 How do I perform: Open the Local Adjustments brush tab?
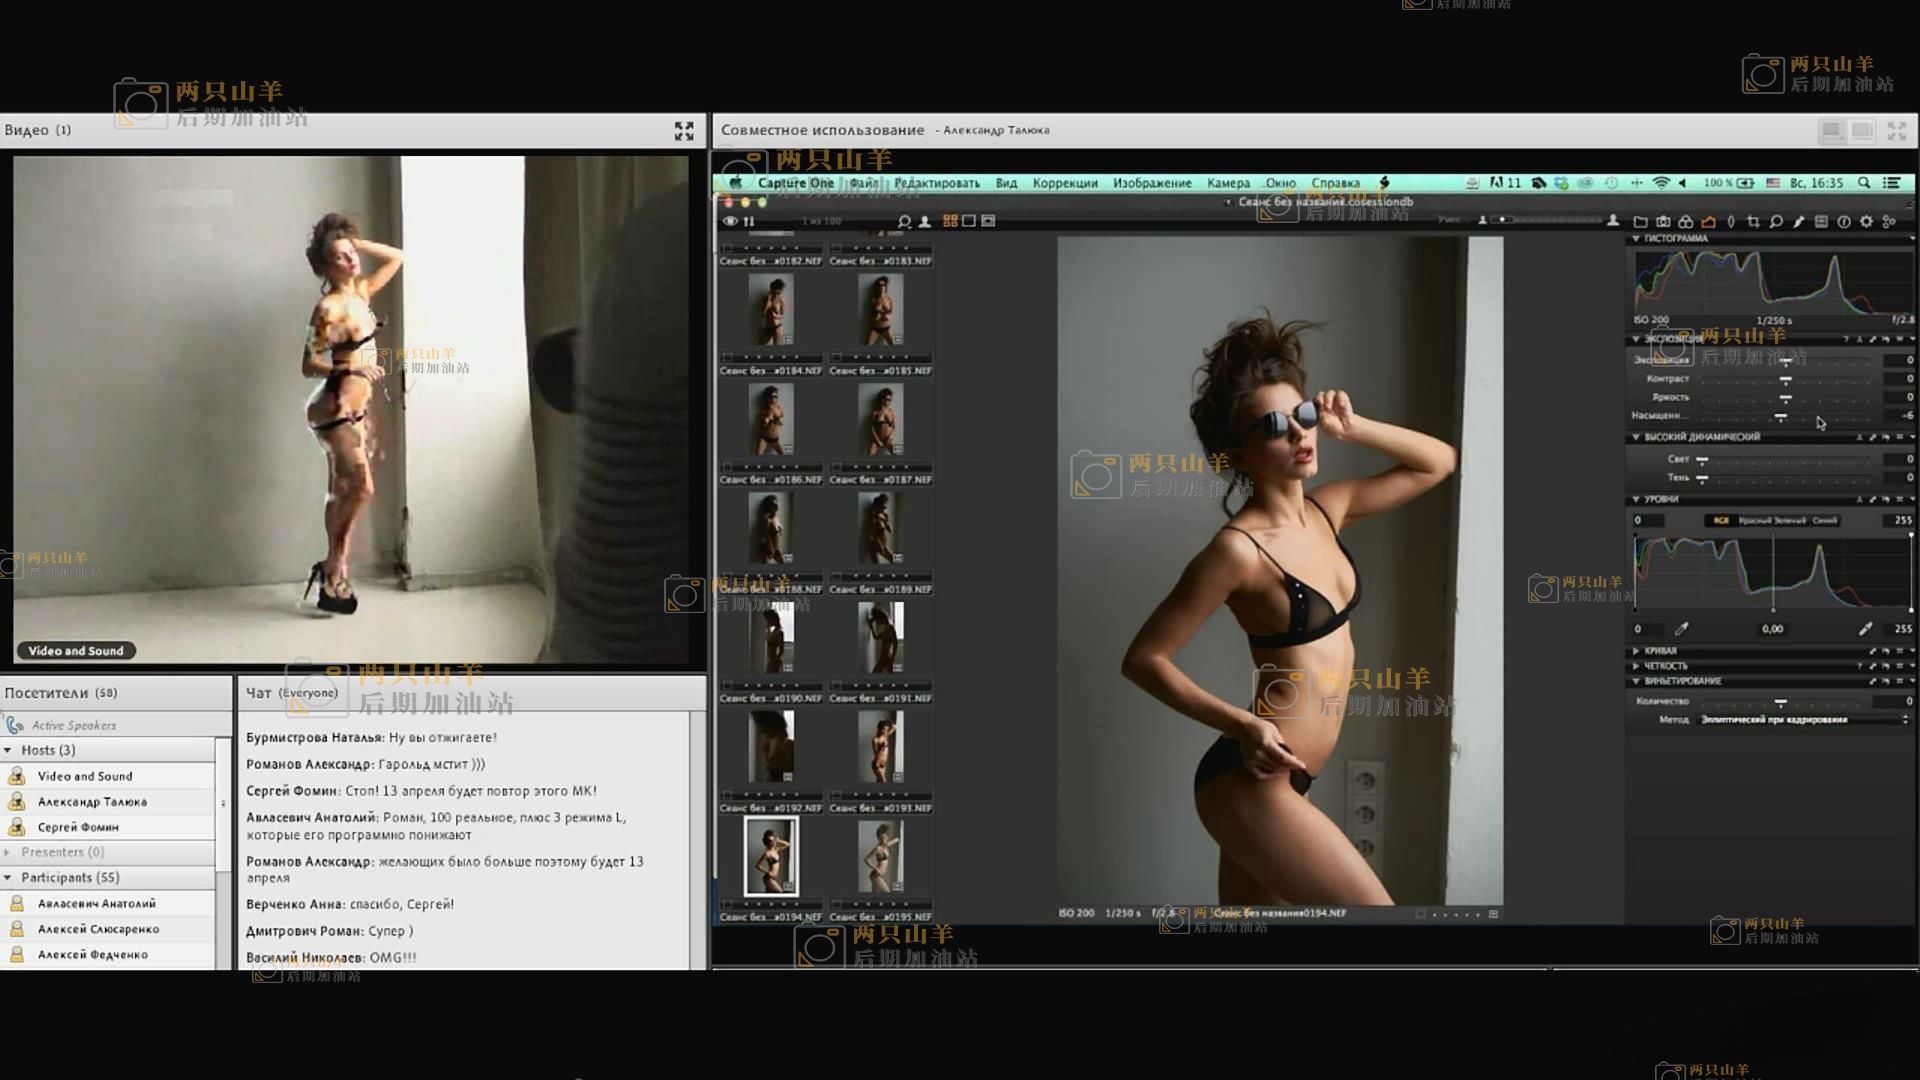[x=1798, y=222]
